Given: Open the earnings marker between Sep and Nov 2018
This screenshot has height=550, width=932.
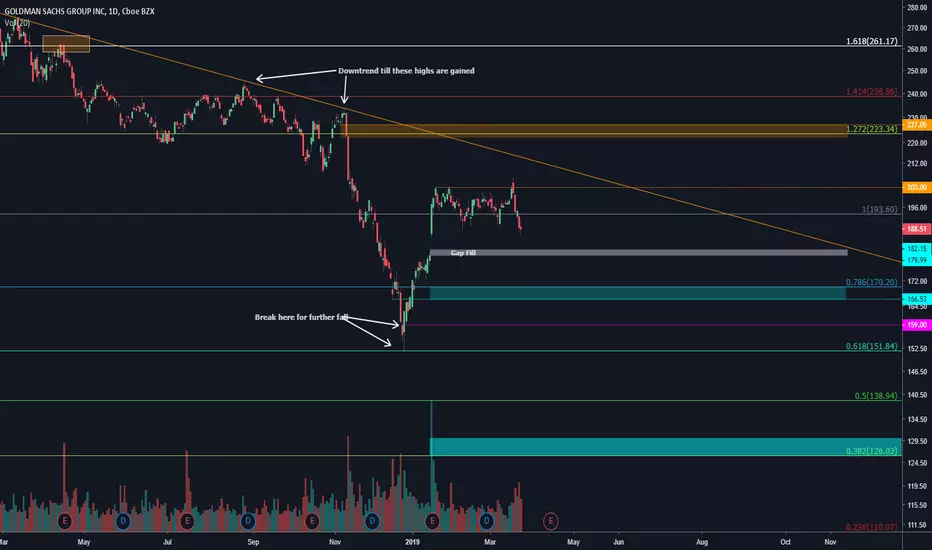Looking at the screenshot, I should [x=311, y=521].
